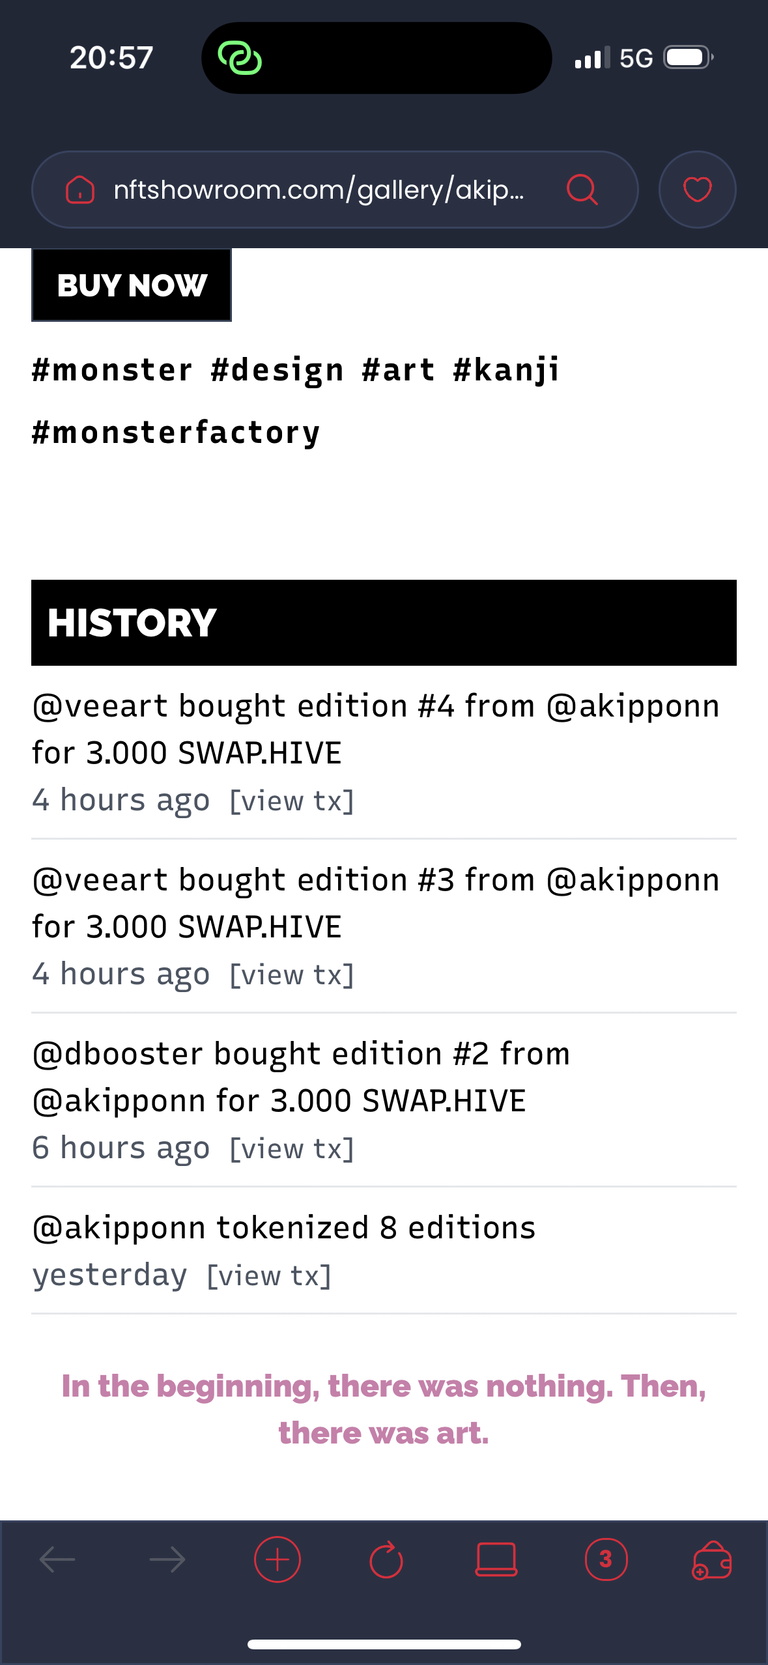Open the tab counter showing 3
Viewport: 768px width, 1665px height.
[605, 1559]
